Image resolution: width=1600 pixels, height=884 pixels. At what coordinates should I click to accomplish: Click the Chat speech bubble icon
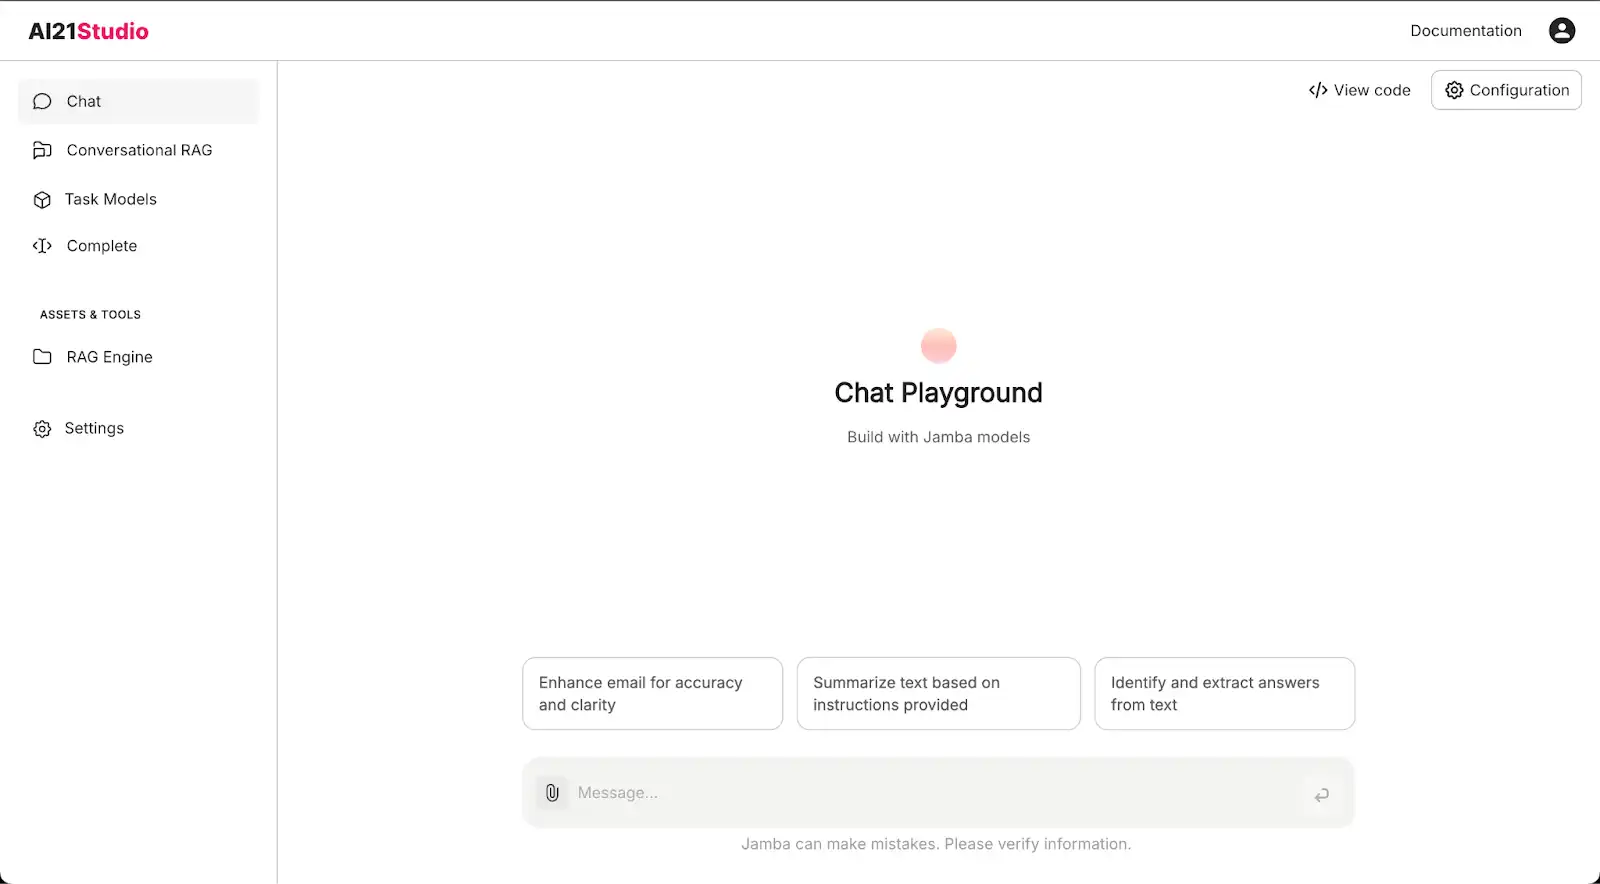pyautogui.click(x=42, y=101)
